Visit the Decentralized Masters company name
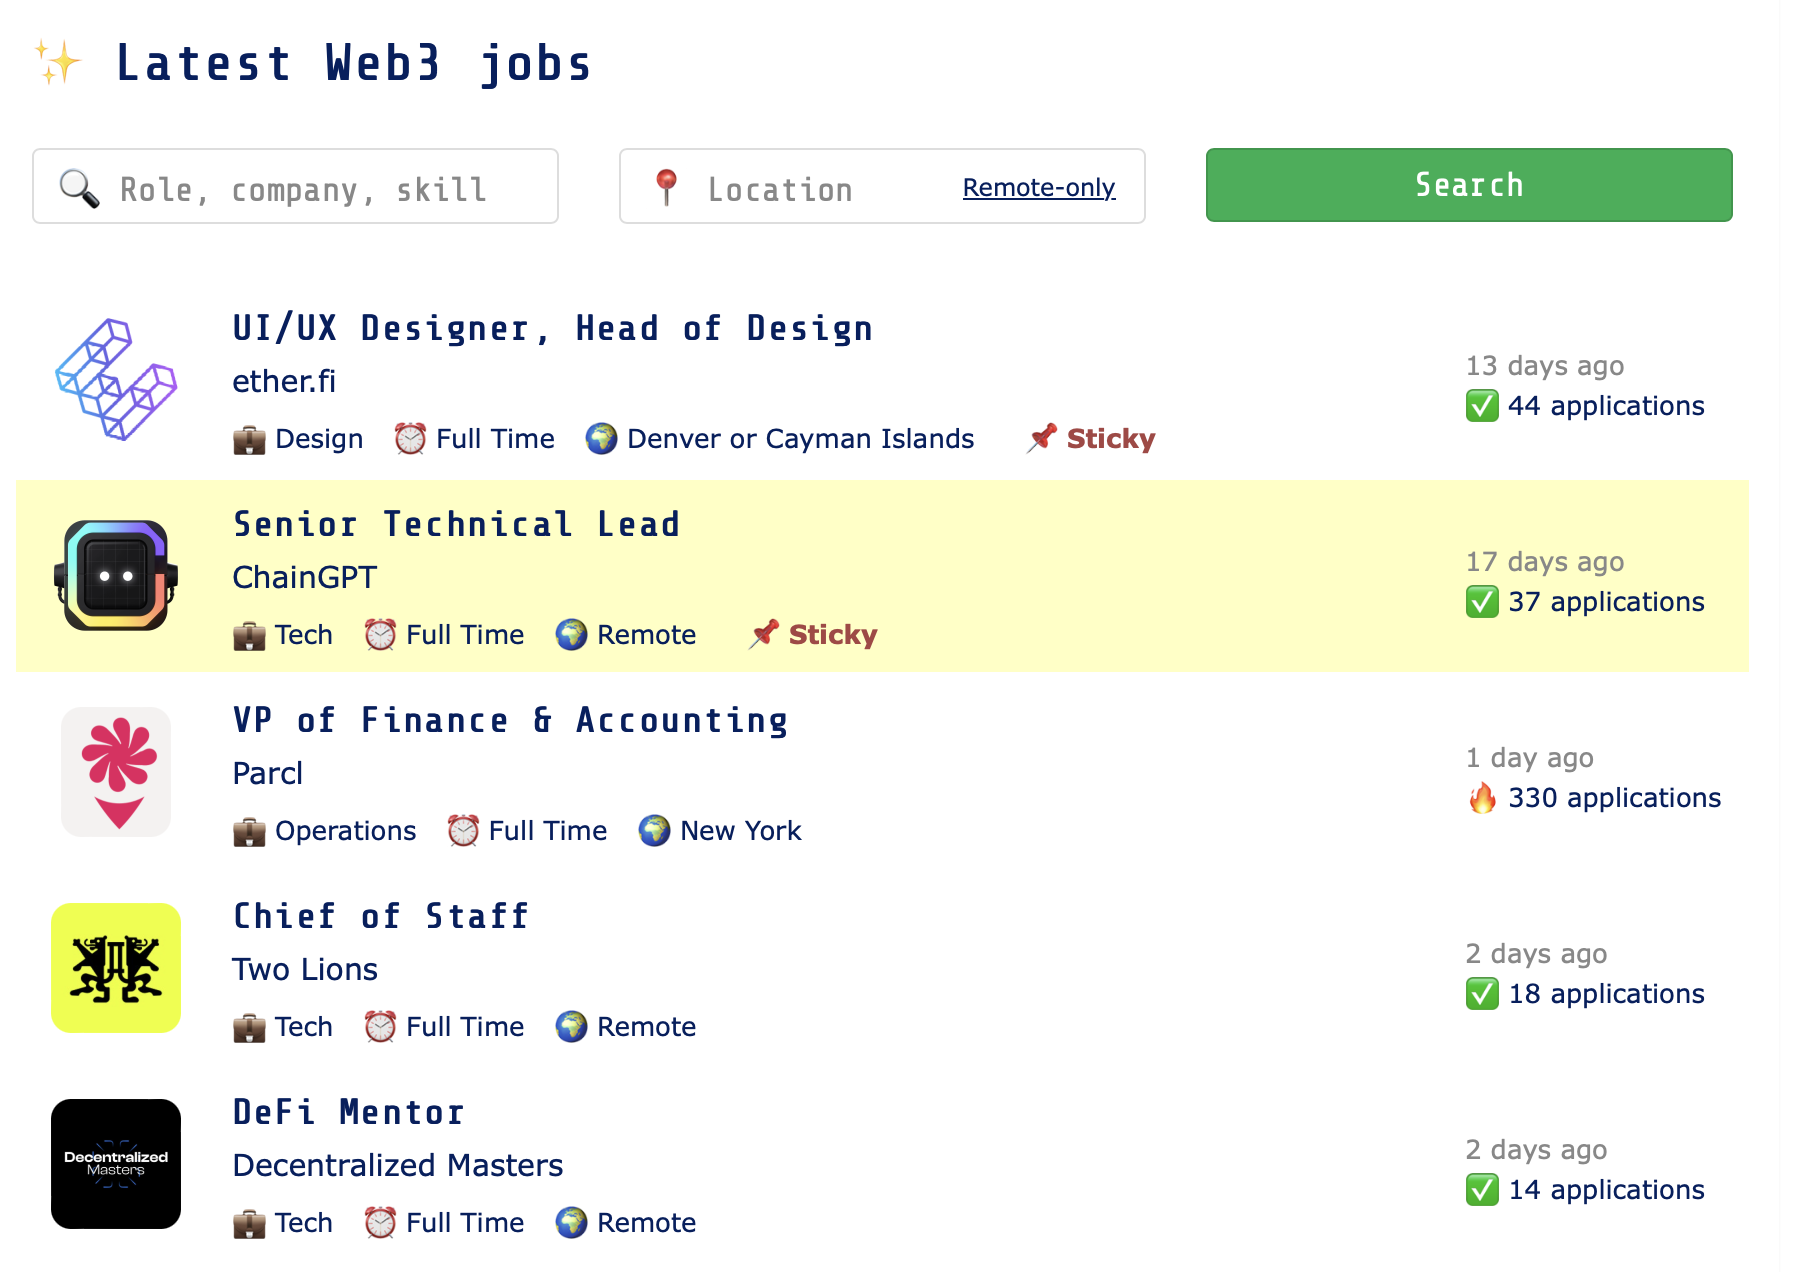Image resolution: width=1812 pixels, height=1272 pixels. coord(398,1165)
